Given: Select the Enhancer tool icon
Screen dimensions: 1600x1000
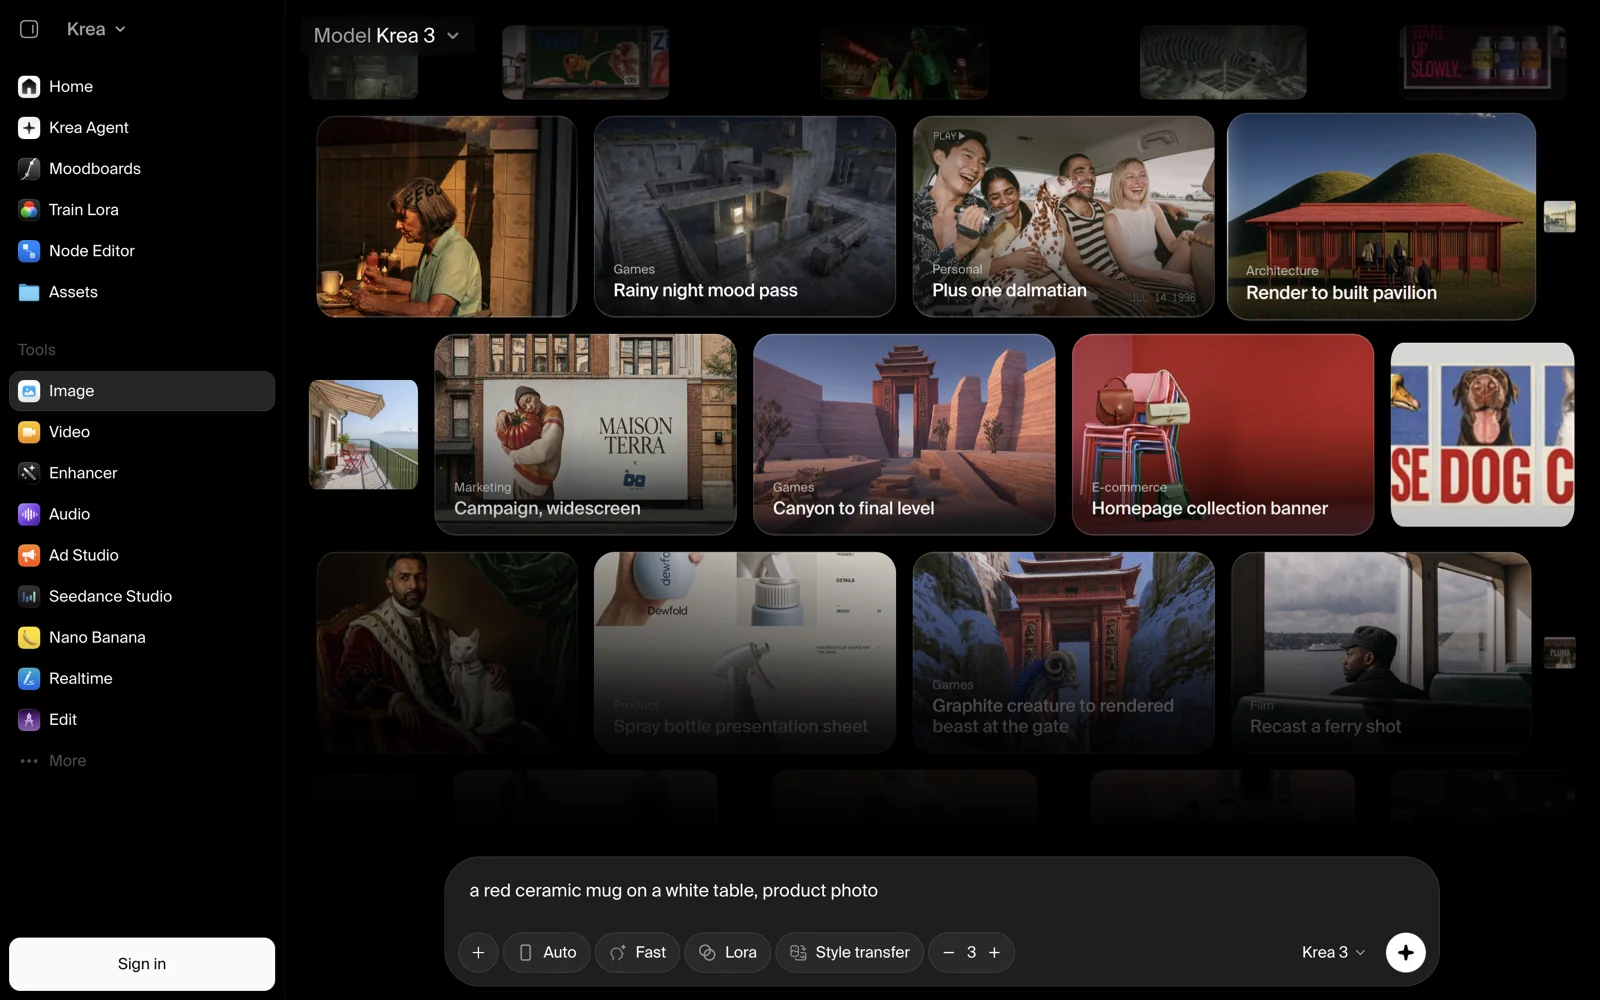Looking at the screenshot, I should click(29, 473).
